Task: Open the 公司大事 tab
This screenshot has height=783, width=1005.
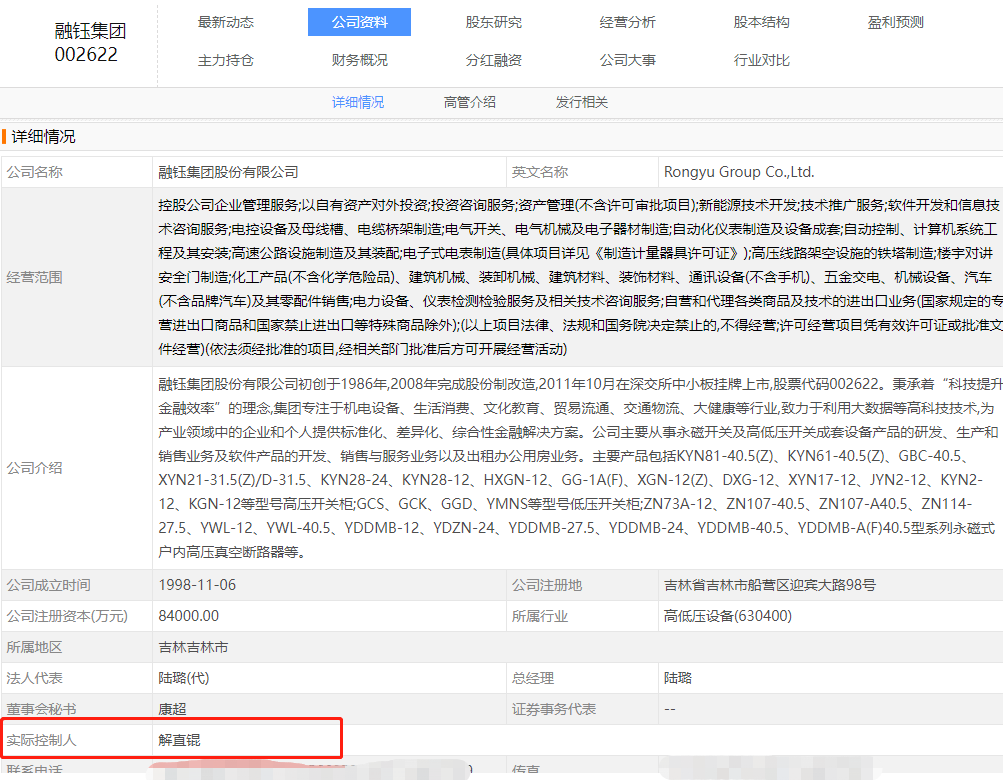Action: [627, 60]
